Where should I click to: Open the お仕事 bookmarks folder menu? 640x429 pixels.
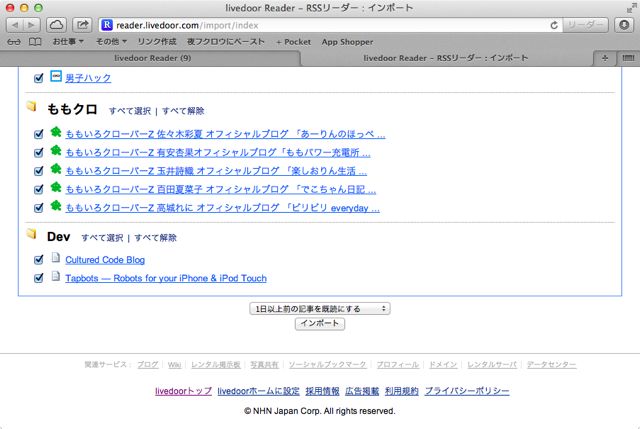[68, 42]
